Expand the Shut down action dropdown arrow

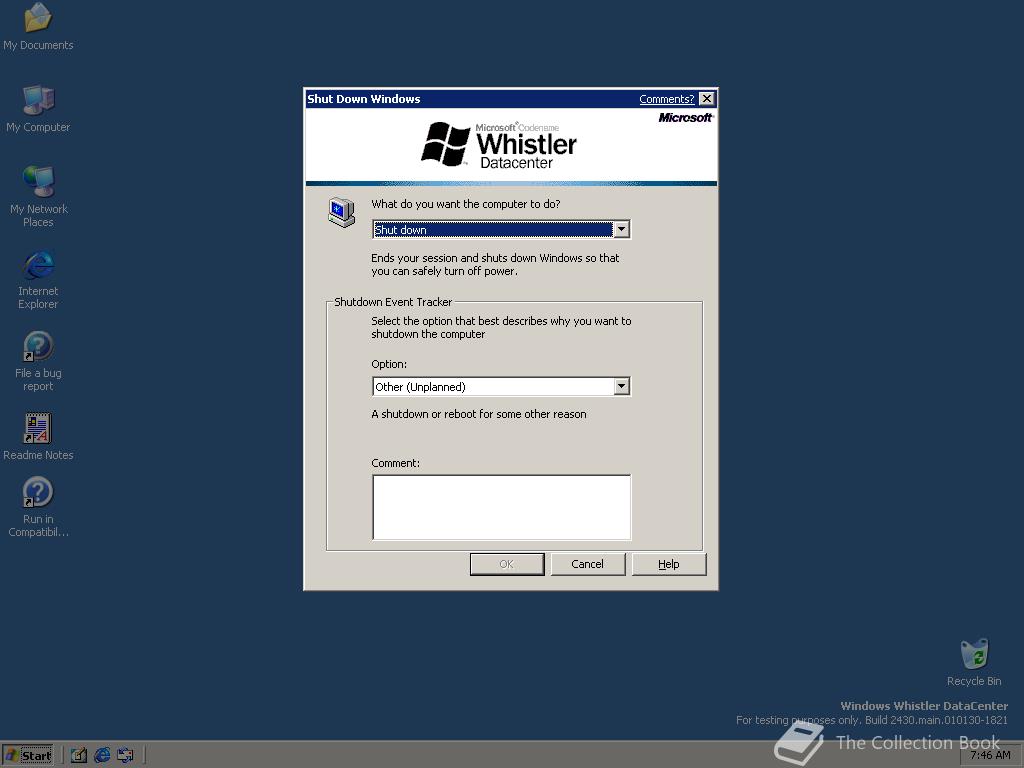click(622, 229)
